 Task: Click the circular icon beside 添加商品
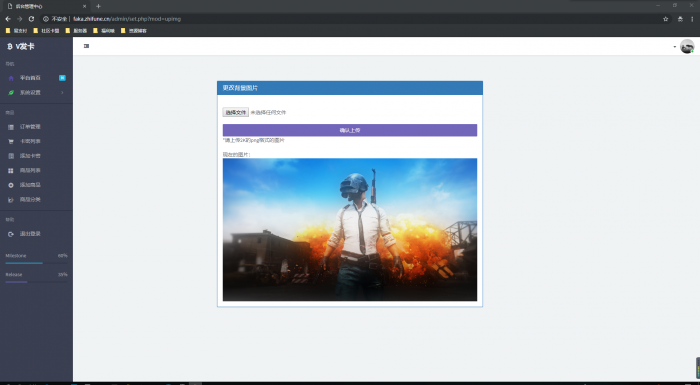tap(11, 185)
